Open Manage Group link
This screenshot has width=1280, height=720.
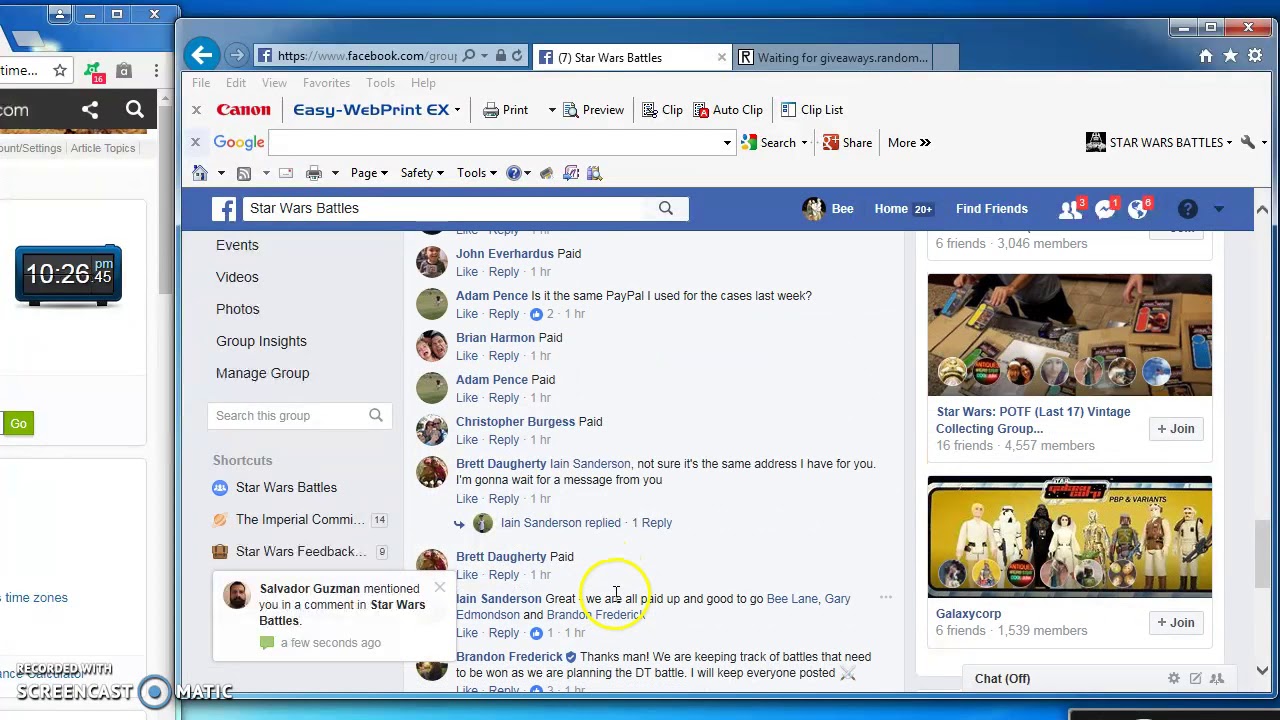coord(262,373)
